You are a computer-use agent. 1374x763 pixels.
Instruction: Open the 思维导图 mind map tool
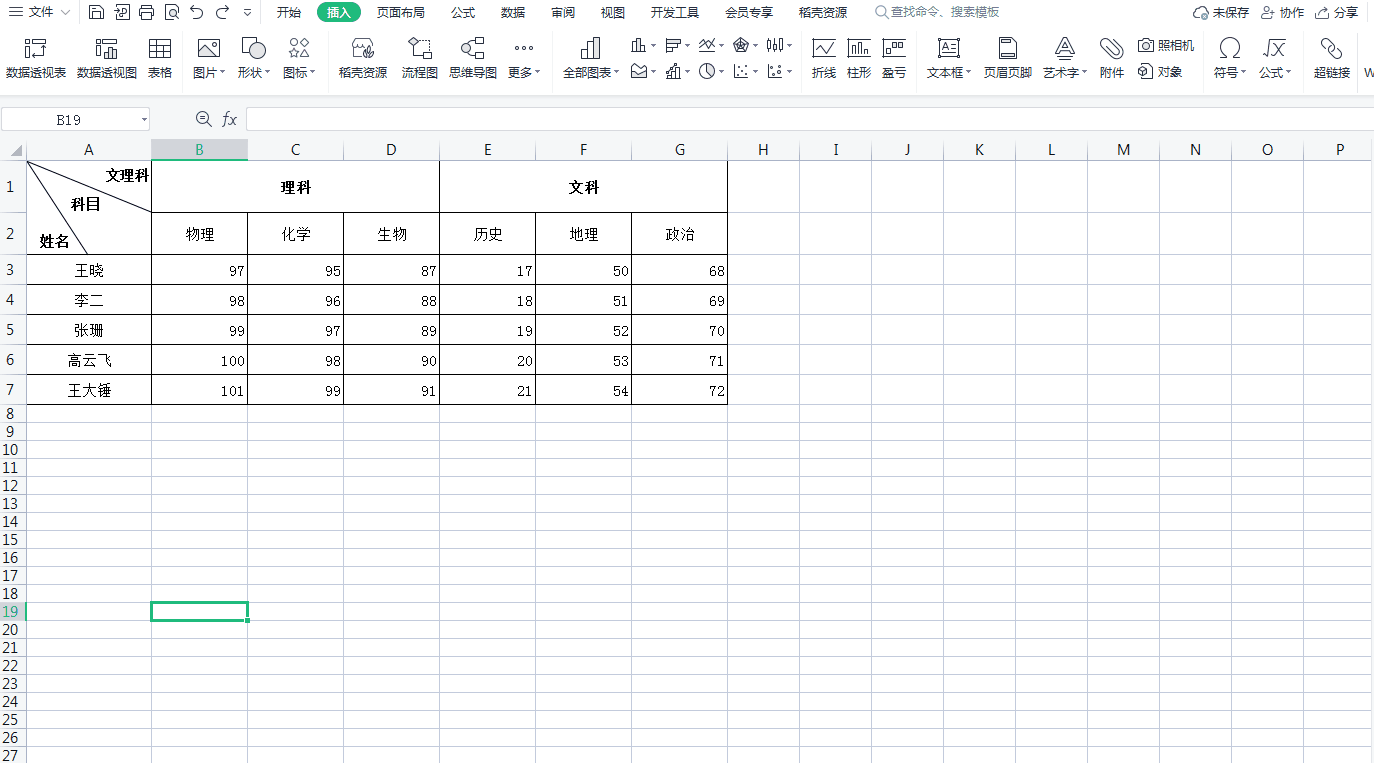point(472,58)
